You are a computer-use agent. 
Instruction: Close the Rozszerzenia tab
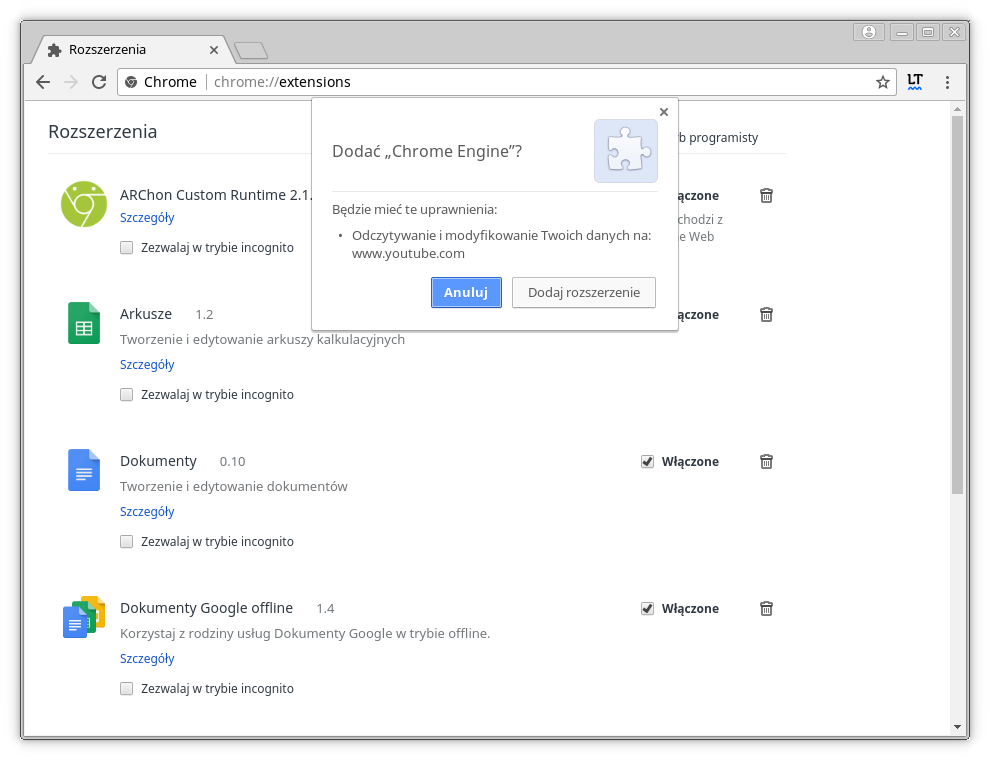214,50
